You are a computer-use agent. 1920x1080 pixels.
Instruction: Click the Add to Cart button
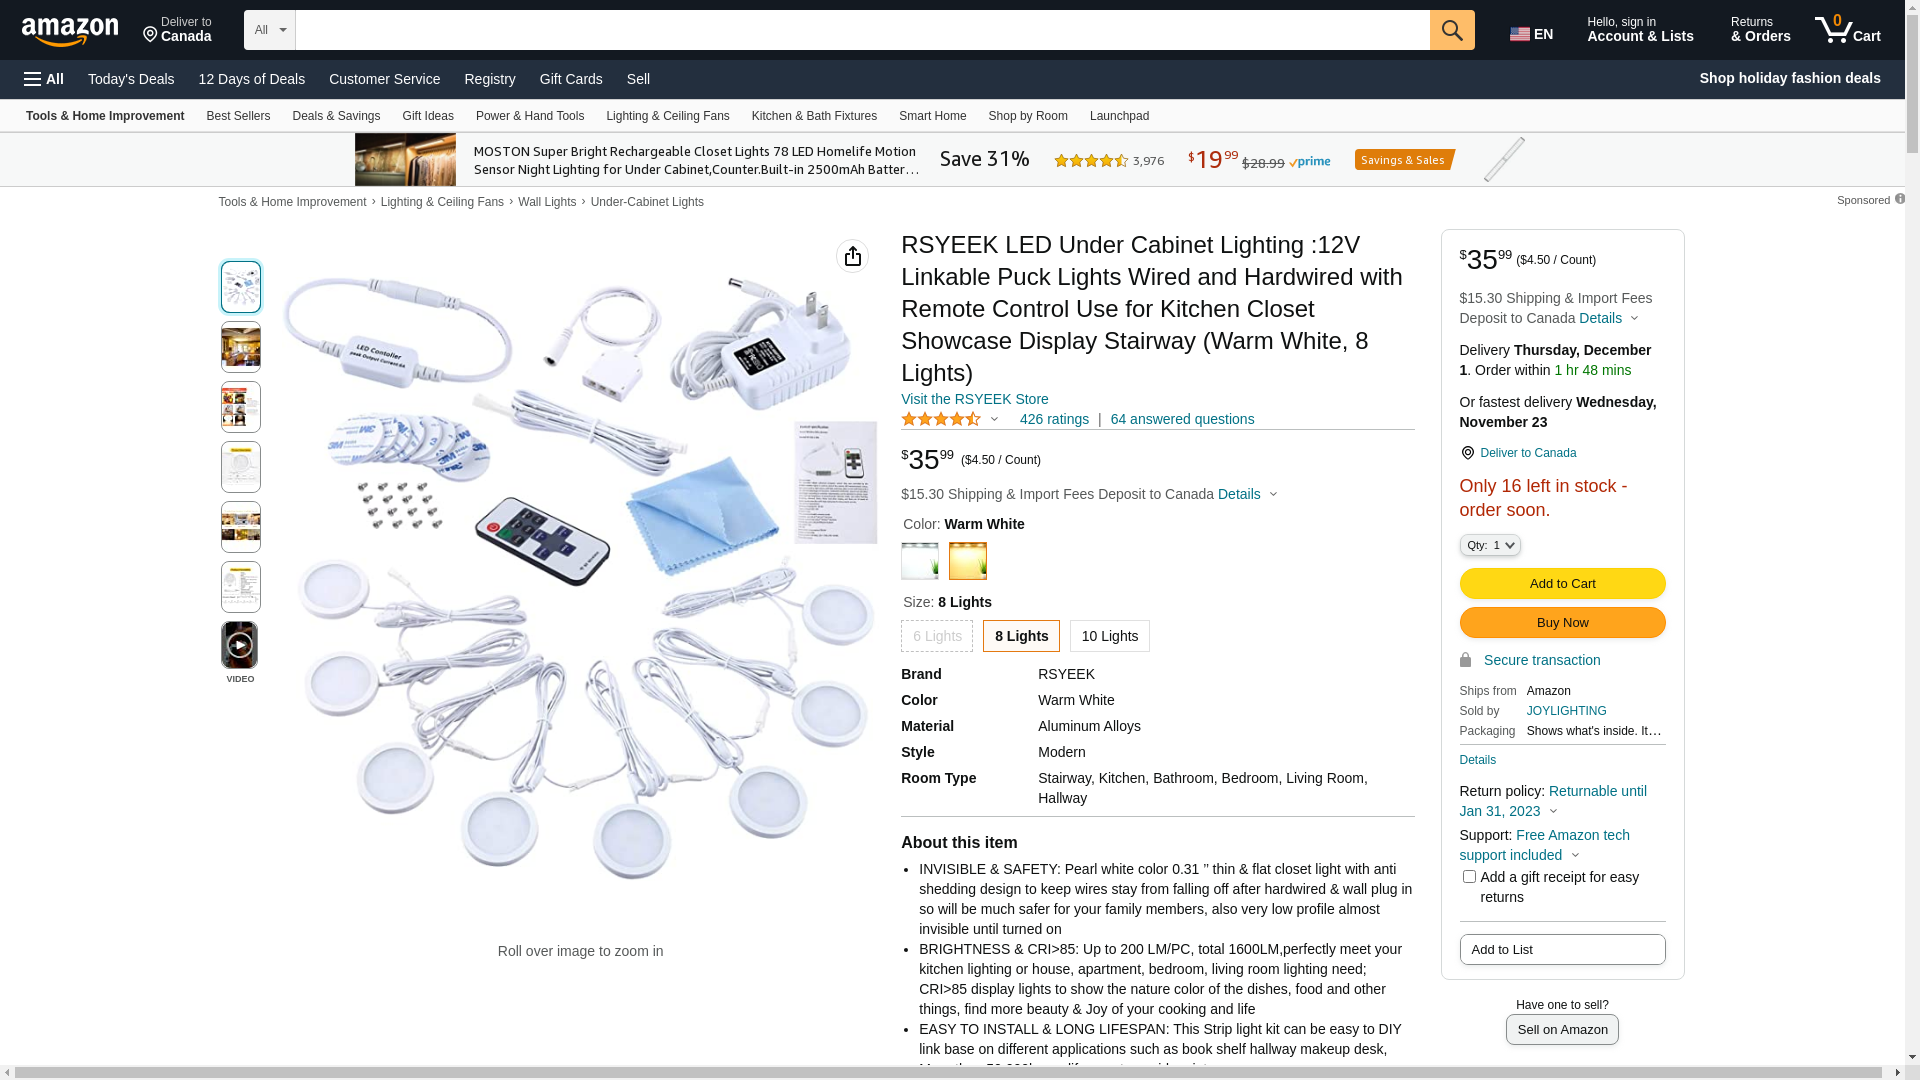point(1562,584)
